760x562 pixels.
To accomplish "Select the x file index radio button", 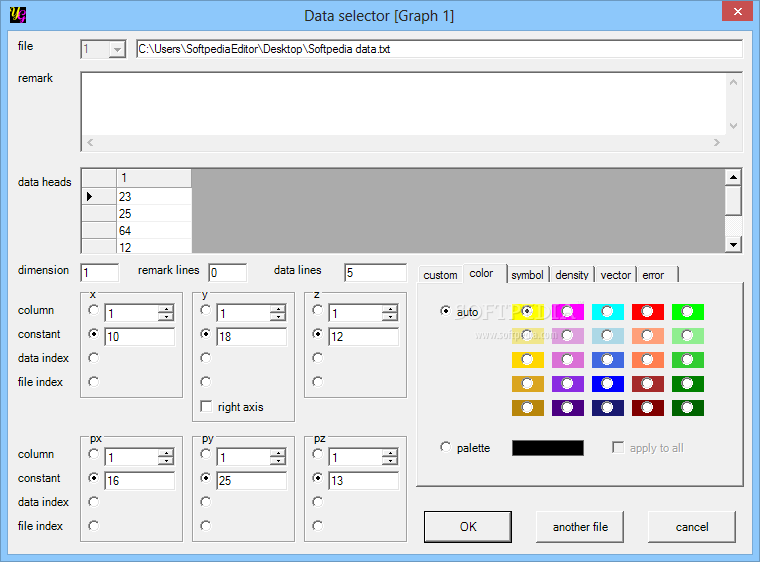I will (94, 382).
